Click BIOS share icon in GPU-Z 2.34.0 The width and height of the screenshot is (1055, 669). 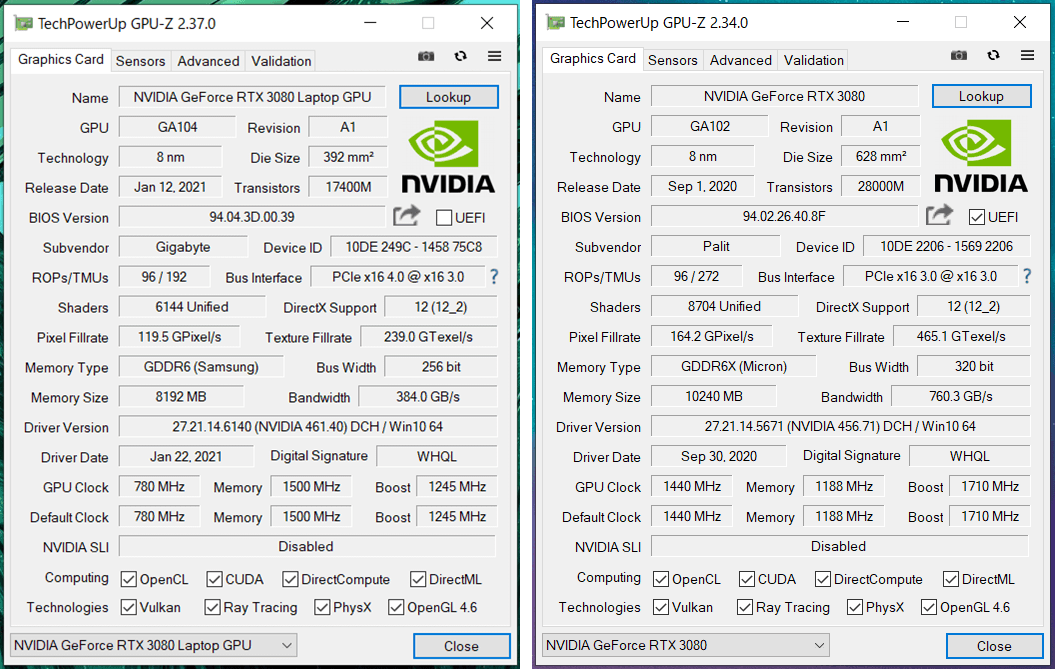[x=939, y=215]
